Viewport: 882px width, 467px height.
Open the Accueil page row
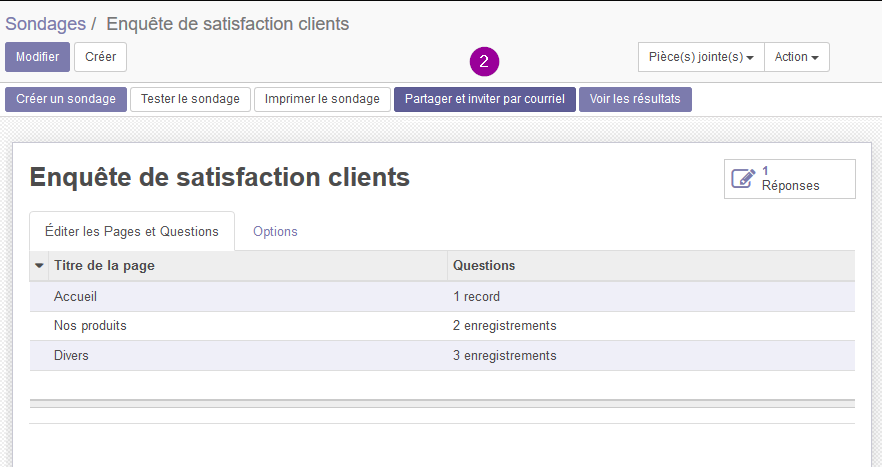[x=75, y=296]
